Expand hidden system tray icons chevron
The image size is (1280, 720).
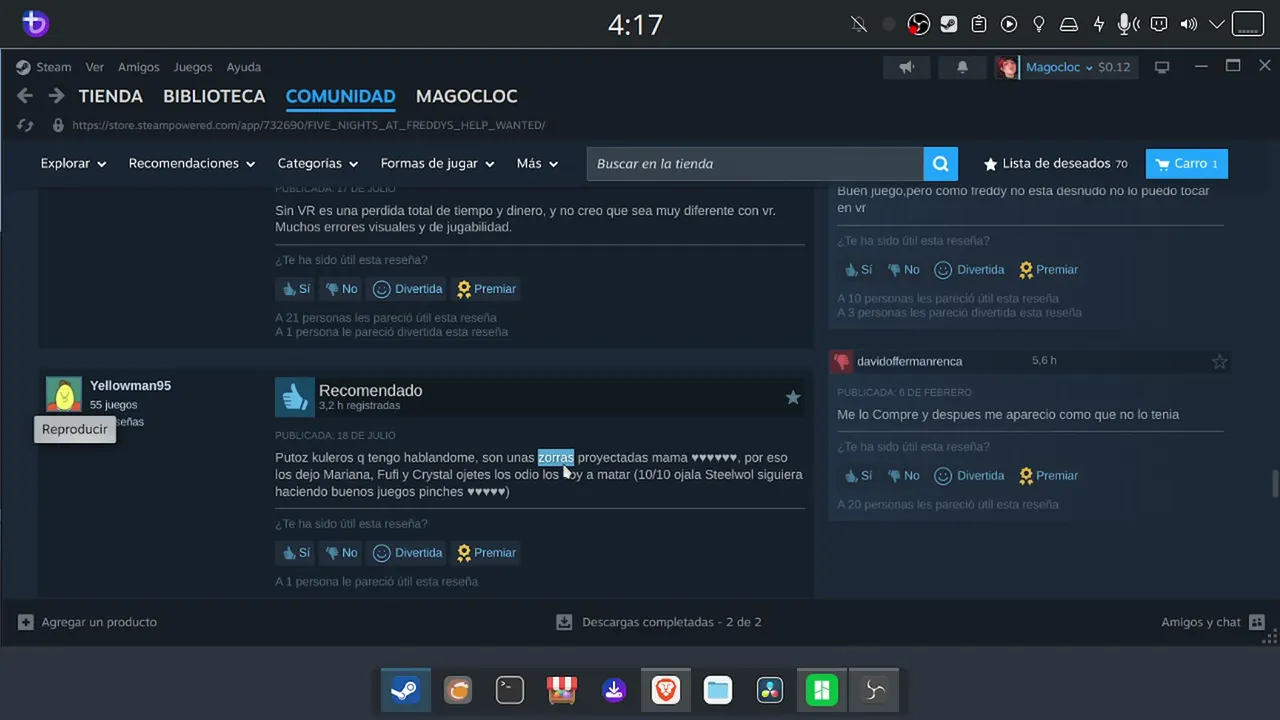point(1217,24)
